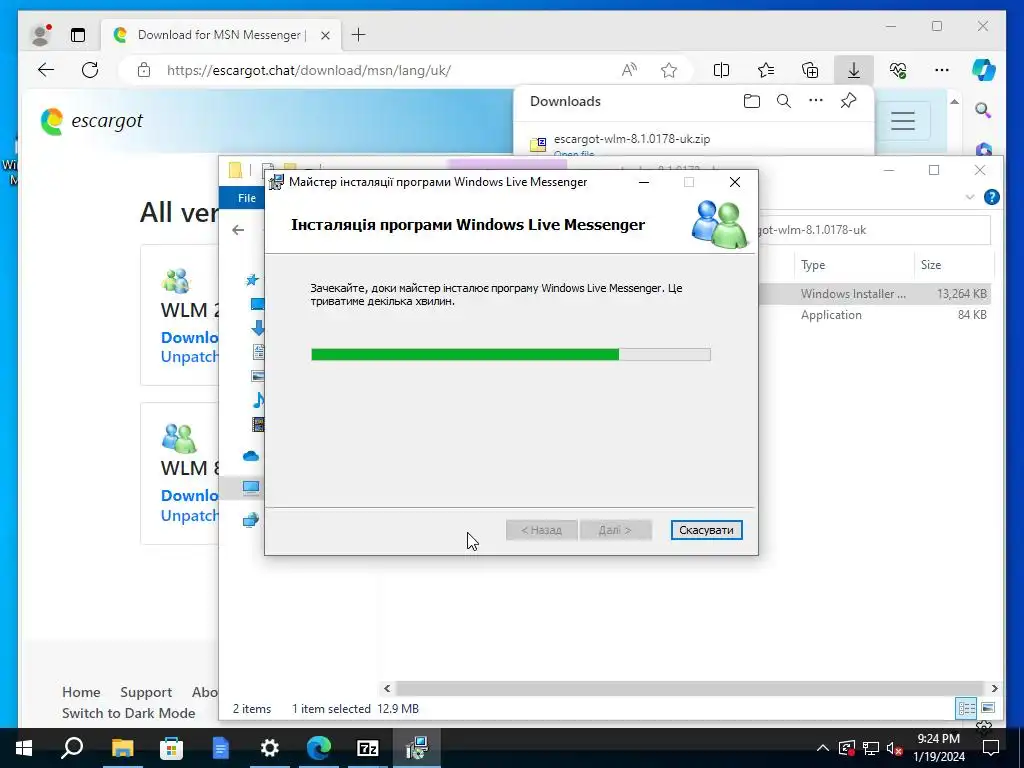This screenshot has width=1024, height=768.
Task: Click the Windows Live Messenger buddies logo in installer
Action: [720, 224]
